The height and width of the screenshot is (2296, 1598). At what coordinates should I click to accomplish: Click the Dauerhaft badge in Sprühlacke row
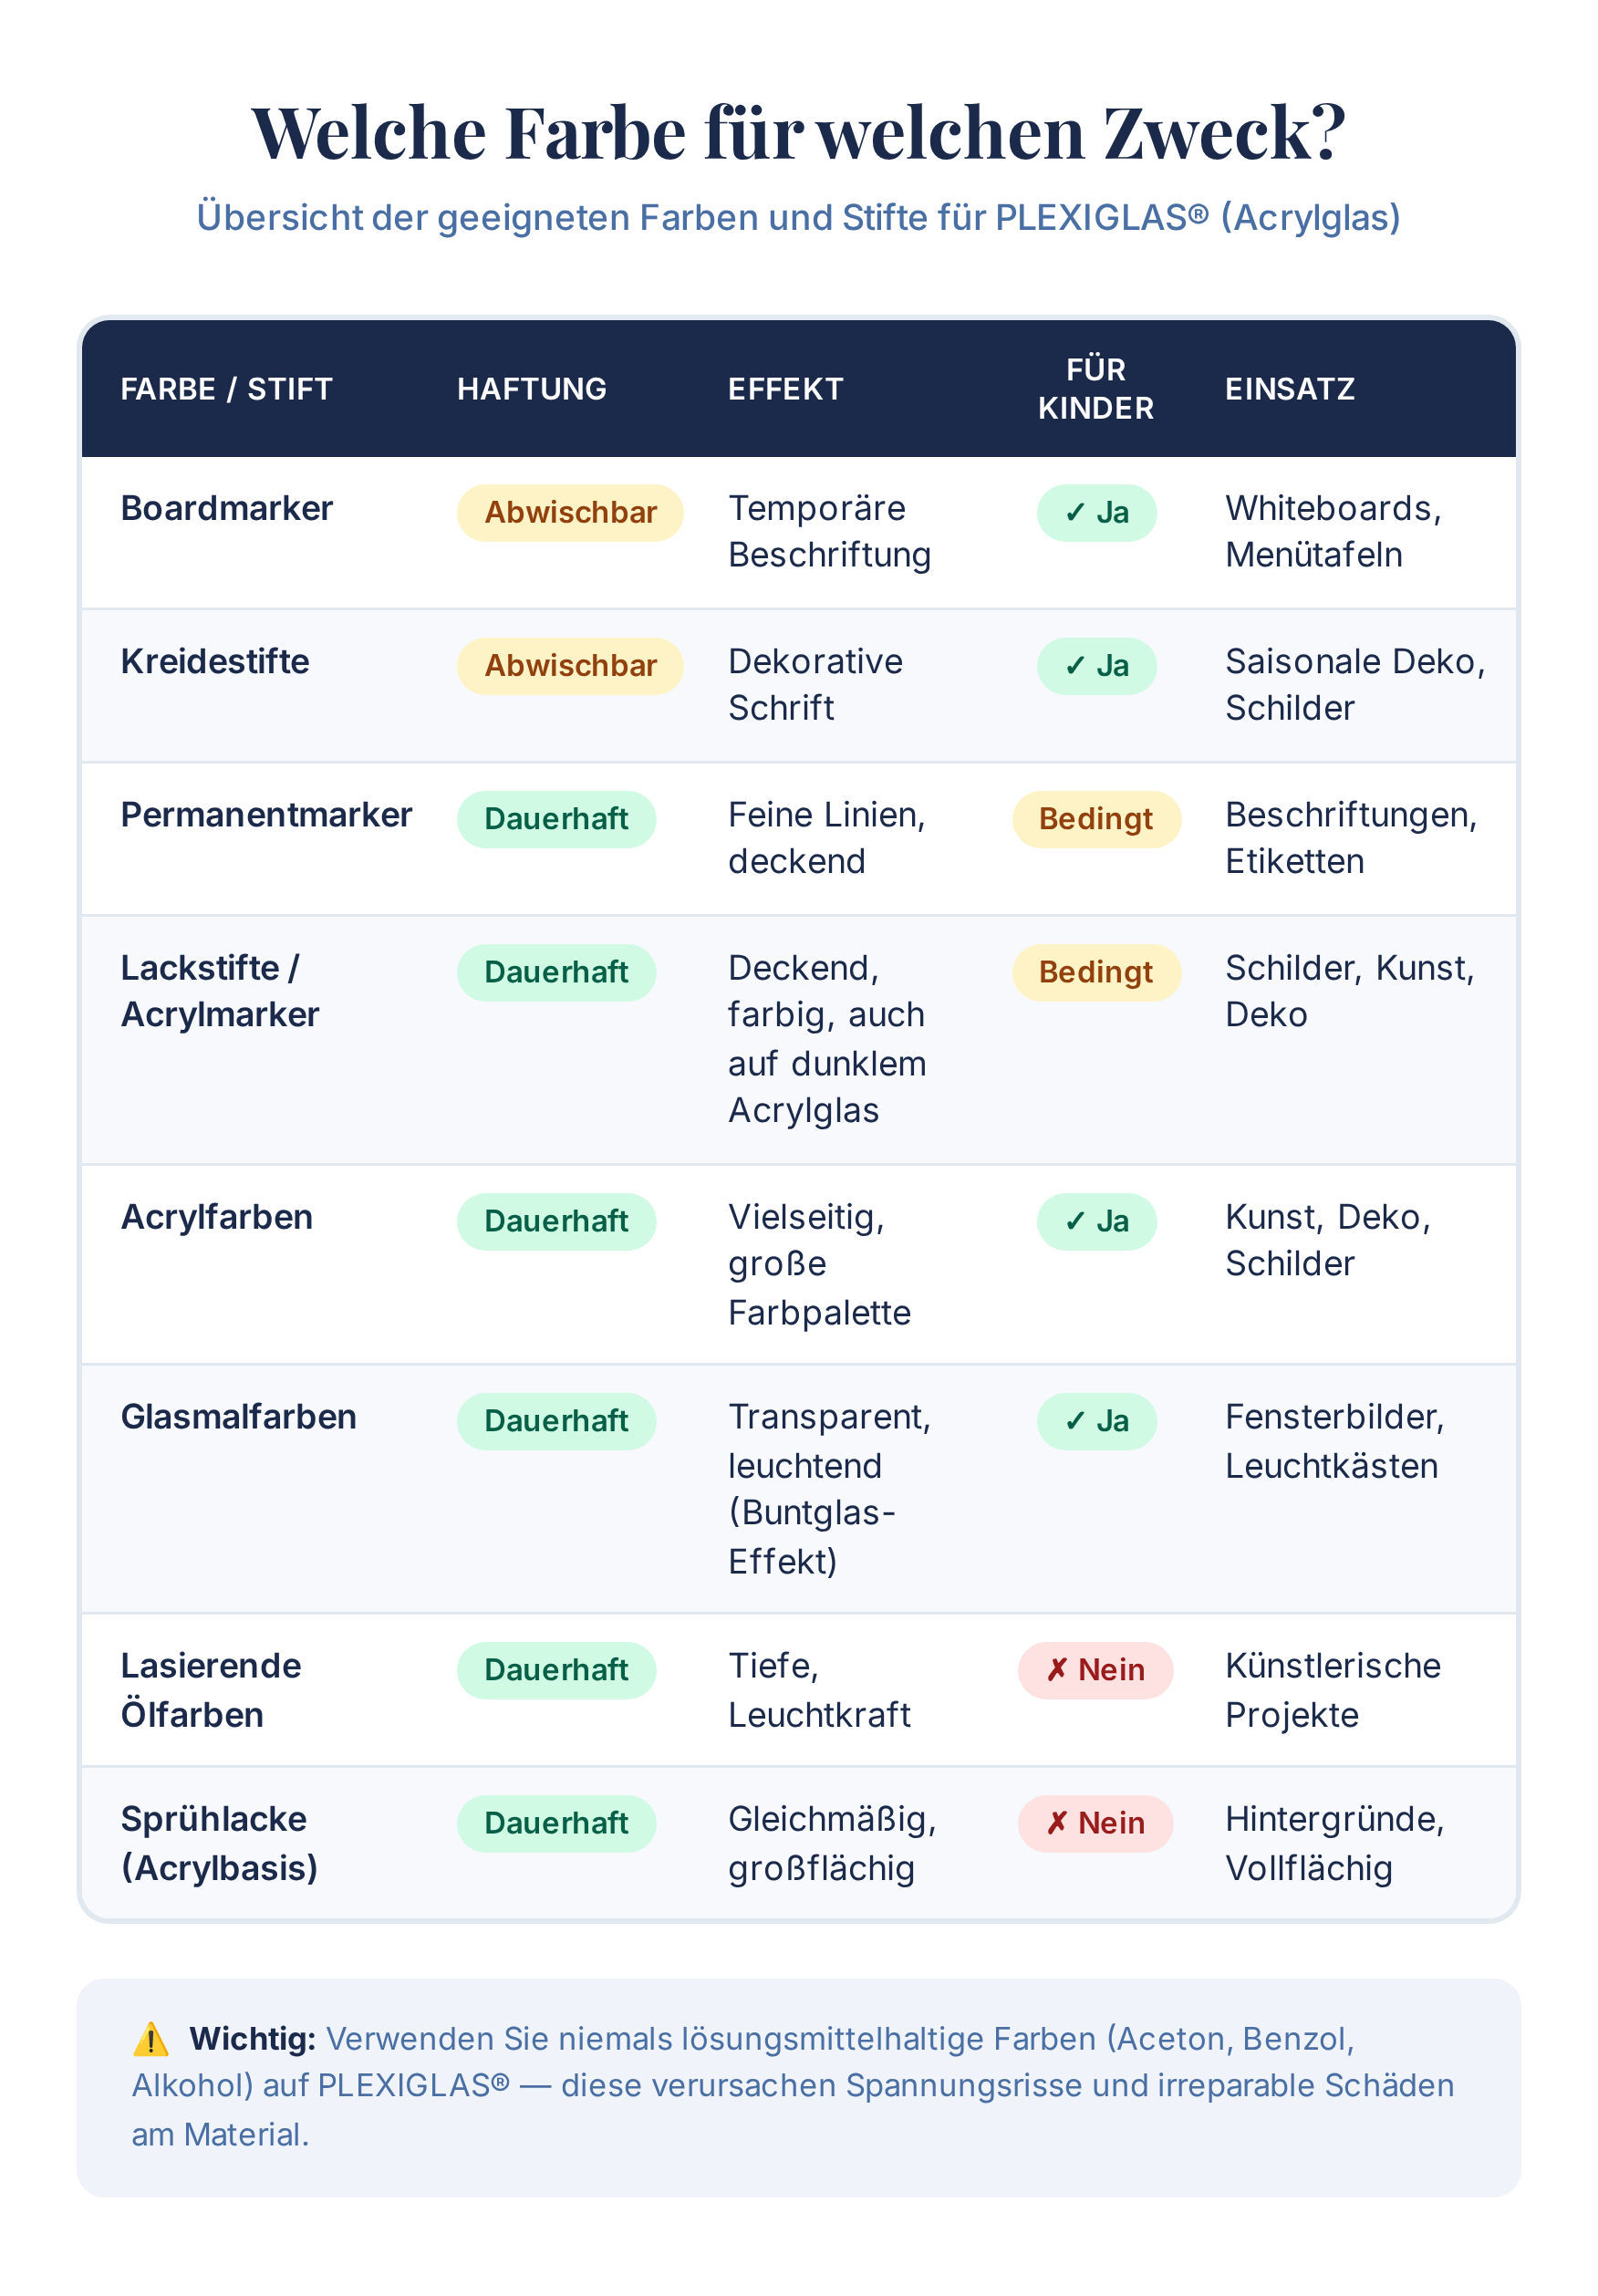click(x=556, y=1823)
